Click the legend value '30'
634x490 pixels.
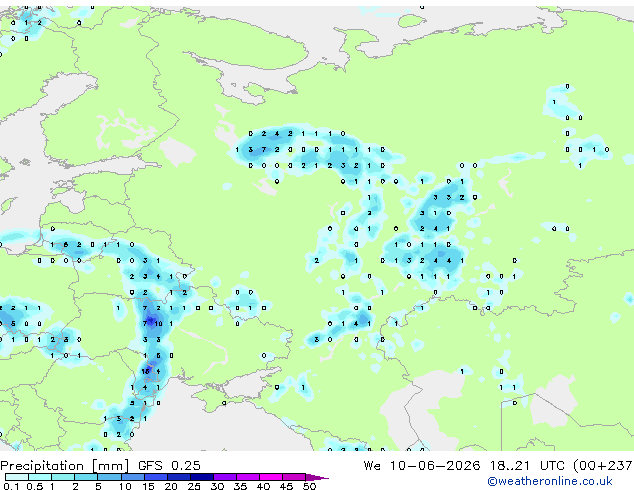(217, 486)
